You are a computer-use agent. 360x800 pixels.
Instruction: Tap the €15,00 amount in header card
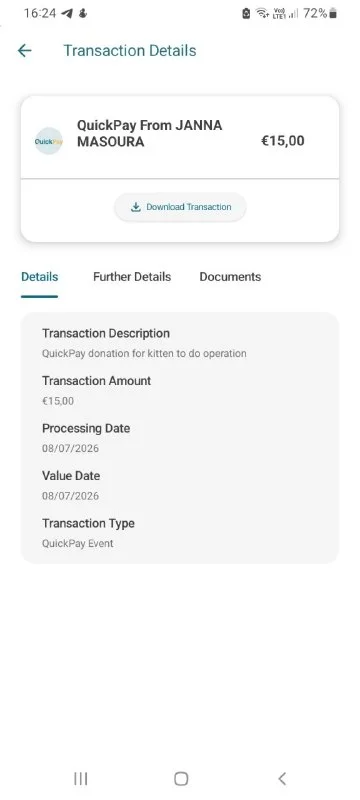pyautogui.click(x=283, y=141)
